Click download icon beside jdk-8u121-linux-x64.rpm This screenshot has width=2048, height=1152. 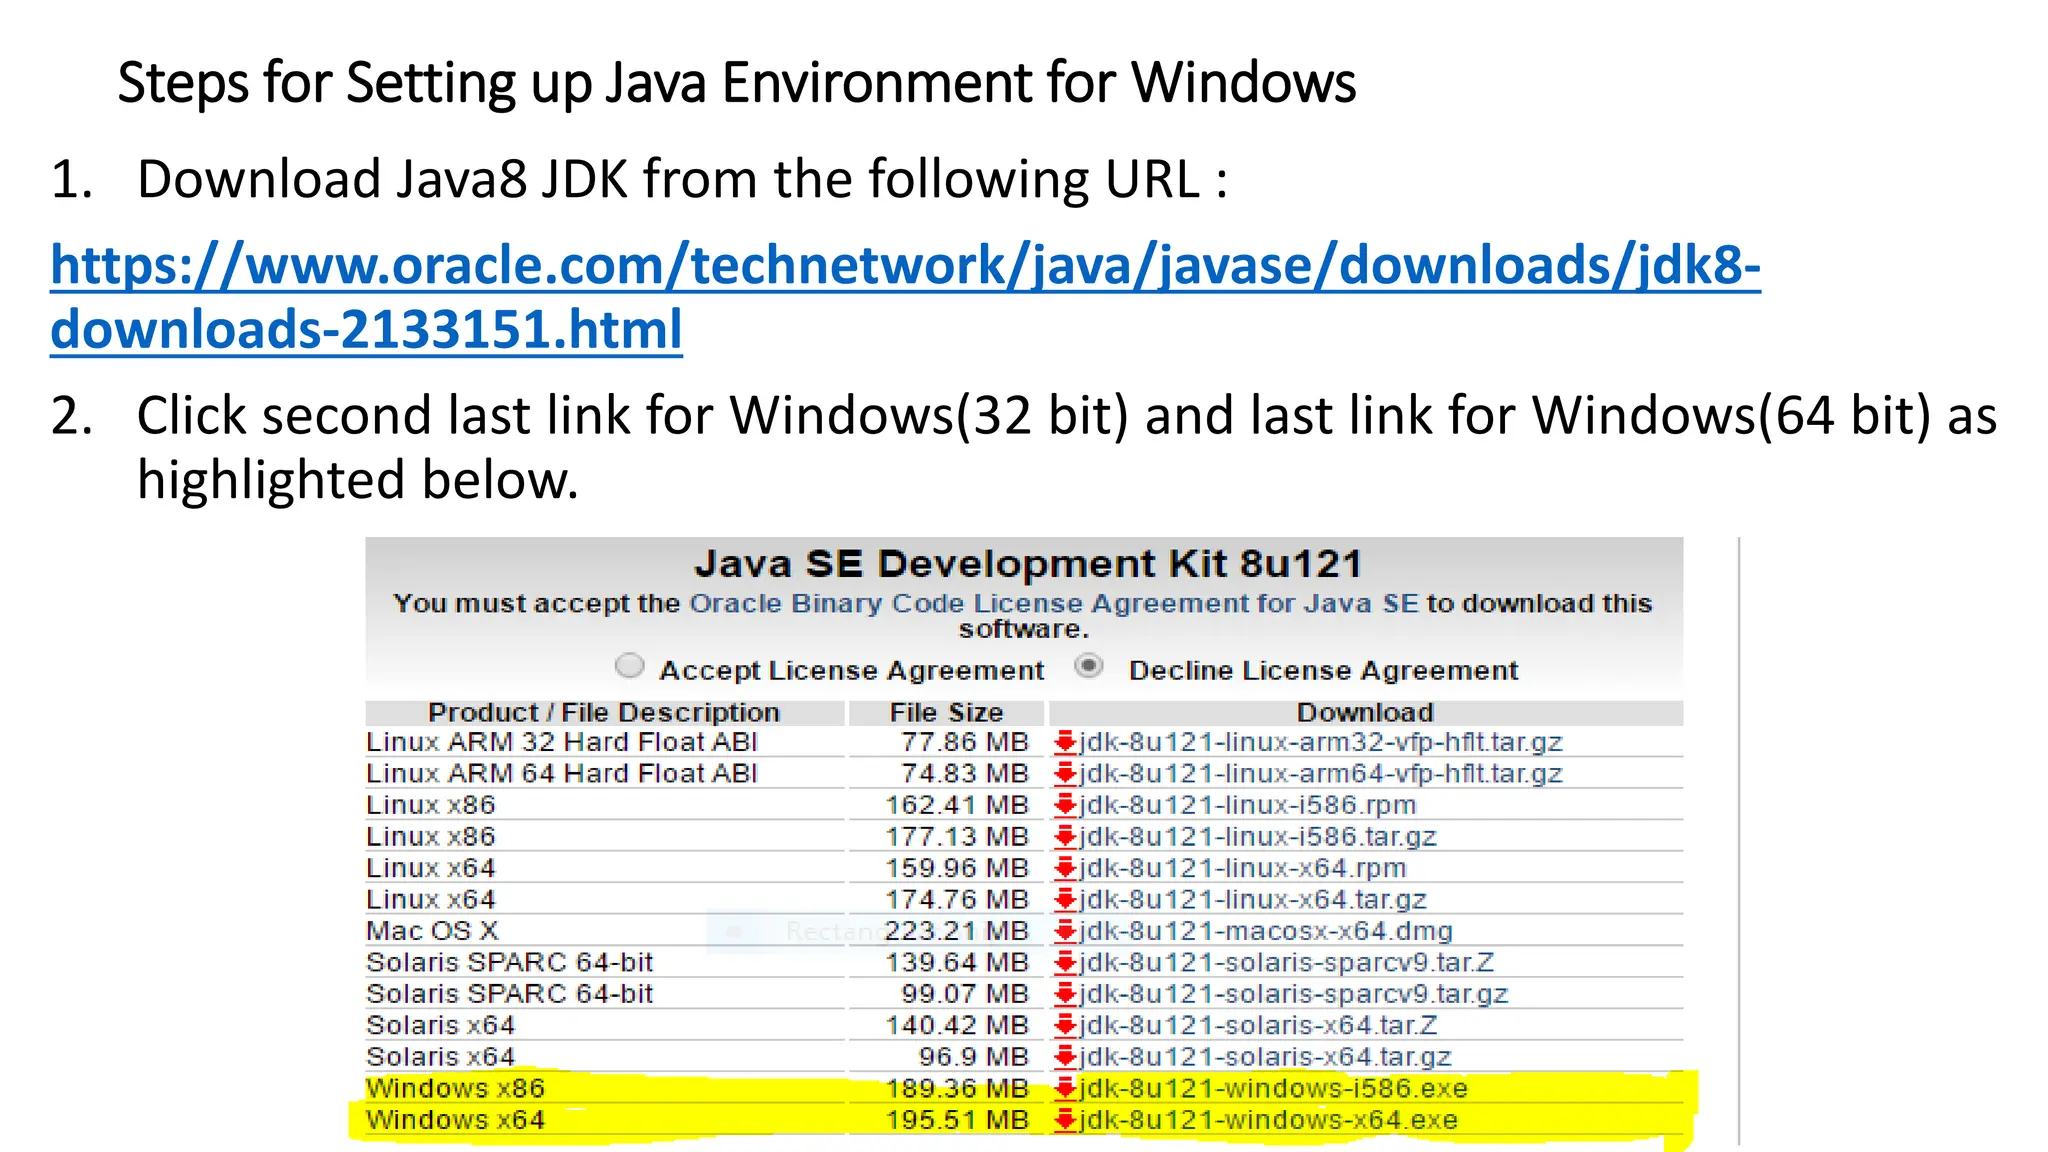coord(1065,868)
